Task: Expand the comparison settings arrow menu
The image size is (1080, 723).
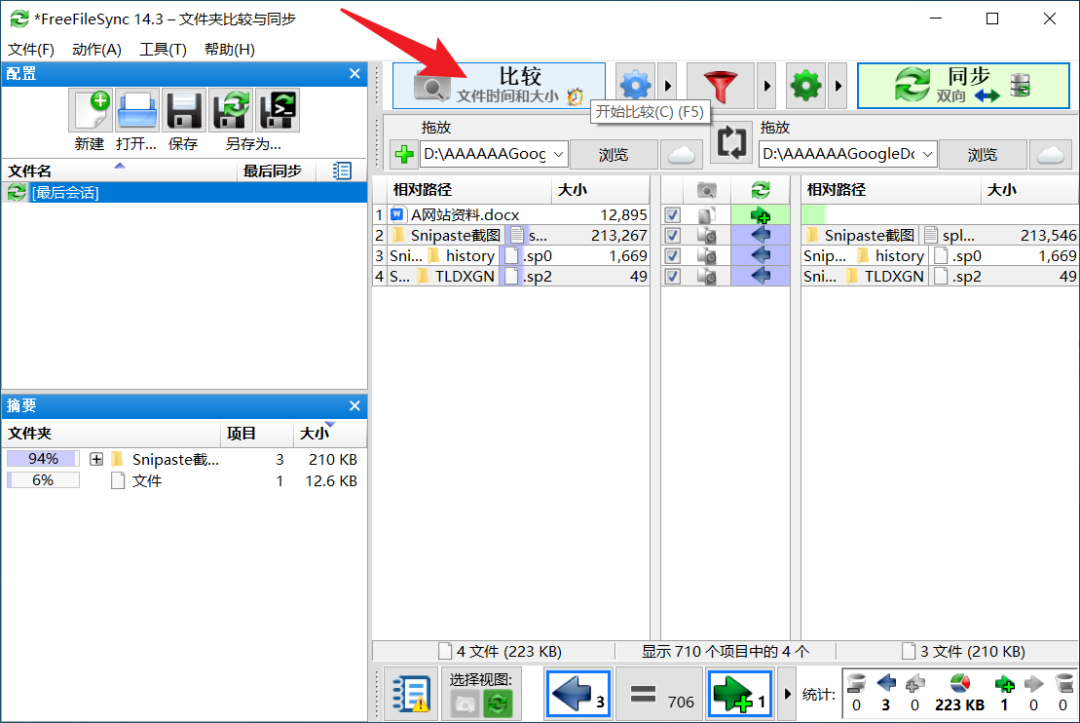Action: [x=667, y=86]
